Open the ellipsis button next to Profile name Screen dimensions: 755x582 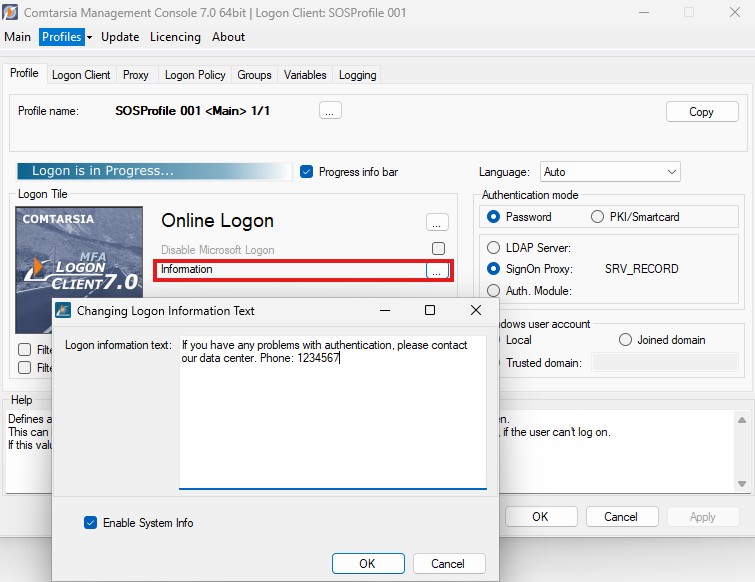[331, 111]
